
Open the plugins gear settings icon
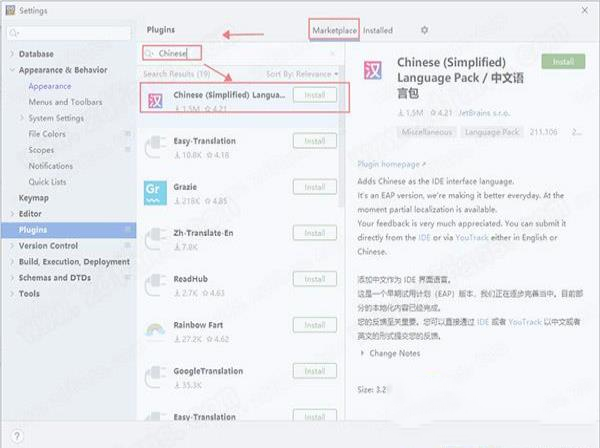(424, 31)
